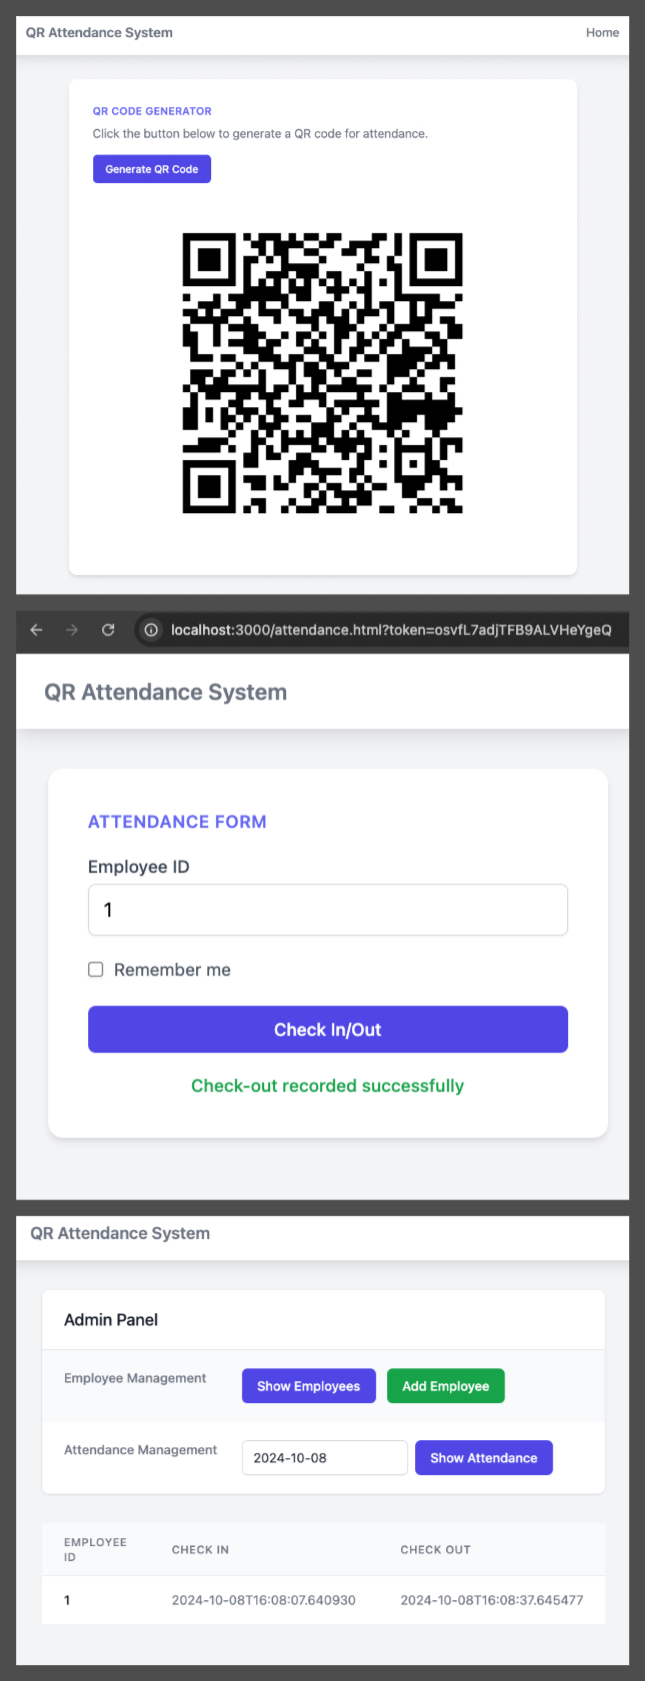
Task: Click the site info icon in address bar
Action: coord(151,630)
